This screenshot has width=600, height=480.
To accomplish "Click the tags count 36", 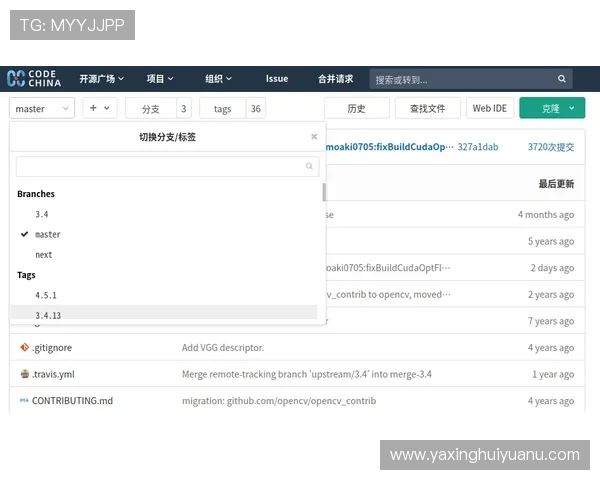I will (256, 109).
